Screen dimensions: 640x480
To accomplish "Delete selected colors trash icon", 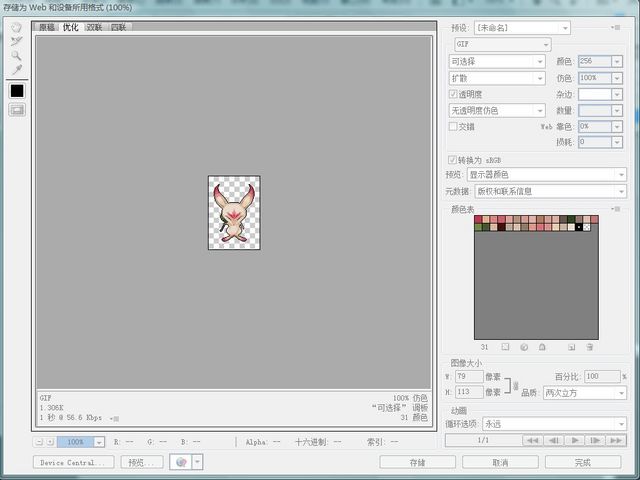I will (589, 347).
